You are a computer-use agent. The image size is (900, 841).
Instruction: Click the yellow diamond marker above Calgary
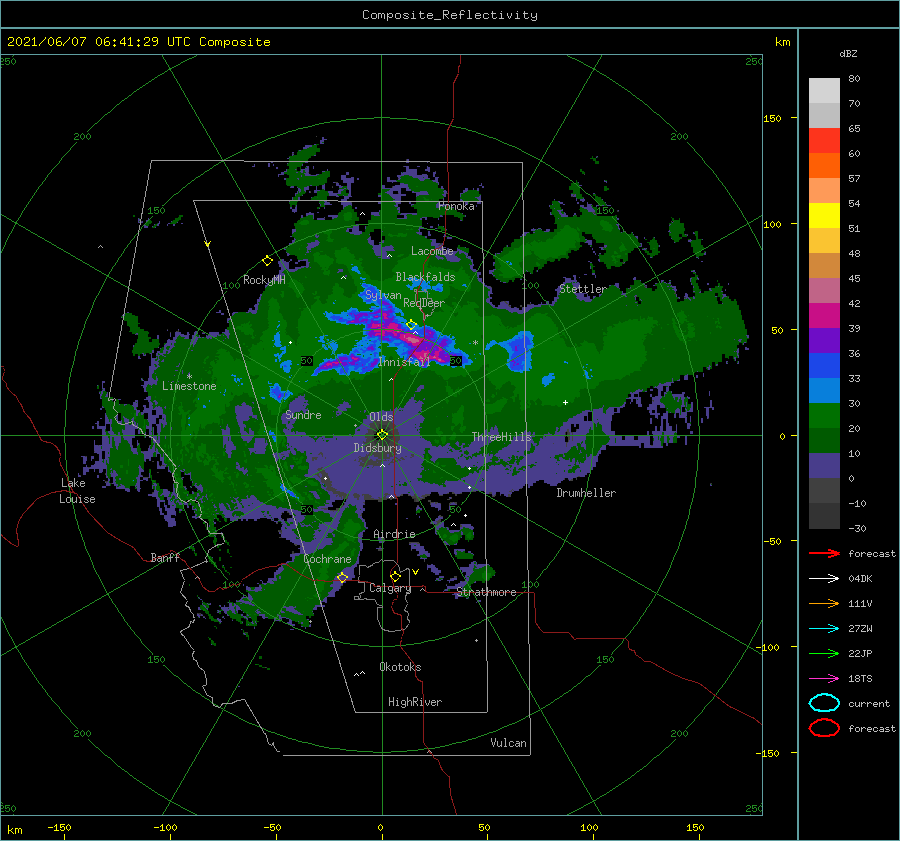point(395,576)
